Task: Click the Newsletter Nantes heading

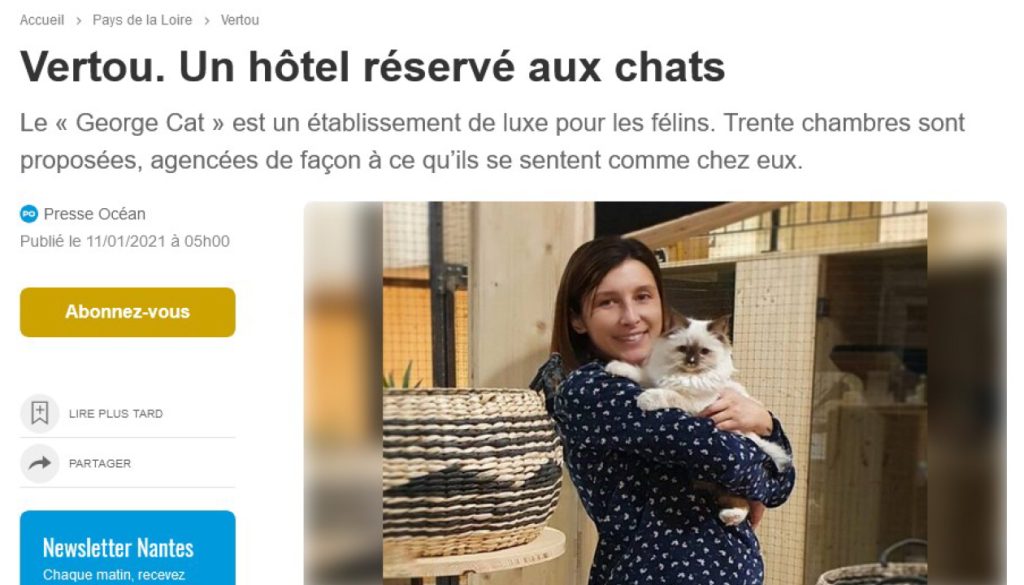Action: click(x=118, y=548)
